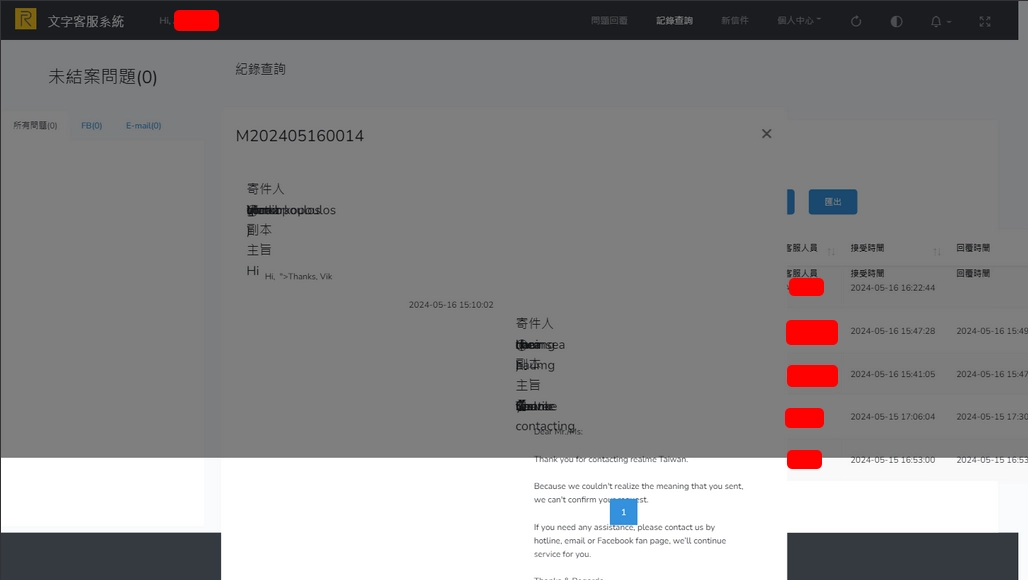Screen dimensions: 1028x580
Task: Sort by 接受時間 column arrows
Action: 937,252
